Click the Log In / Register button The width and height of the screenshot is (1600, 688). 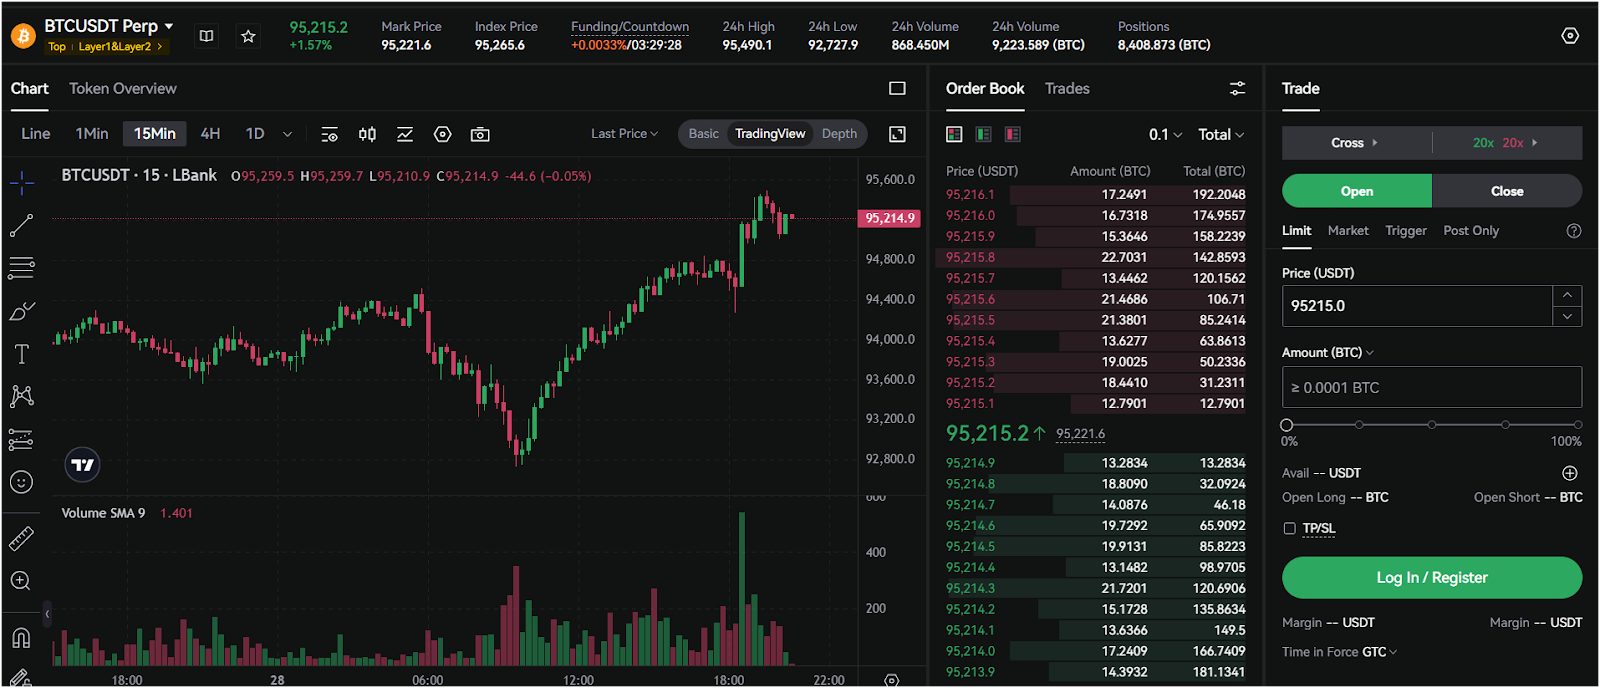click(1432, 578)
